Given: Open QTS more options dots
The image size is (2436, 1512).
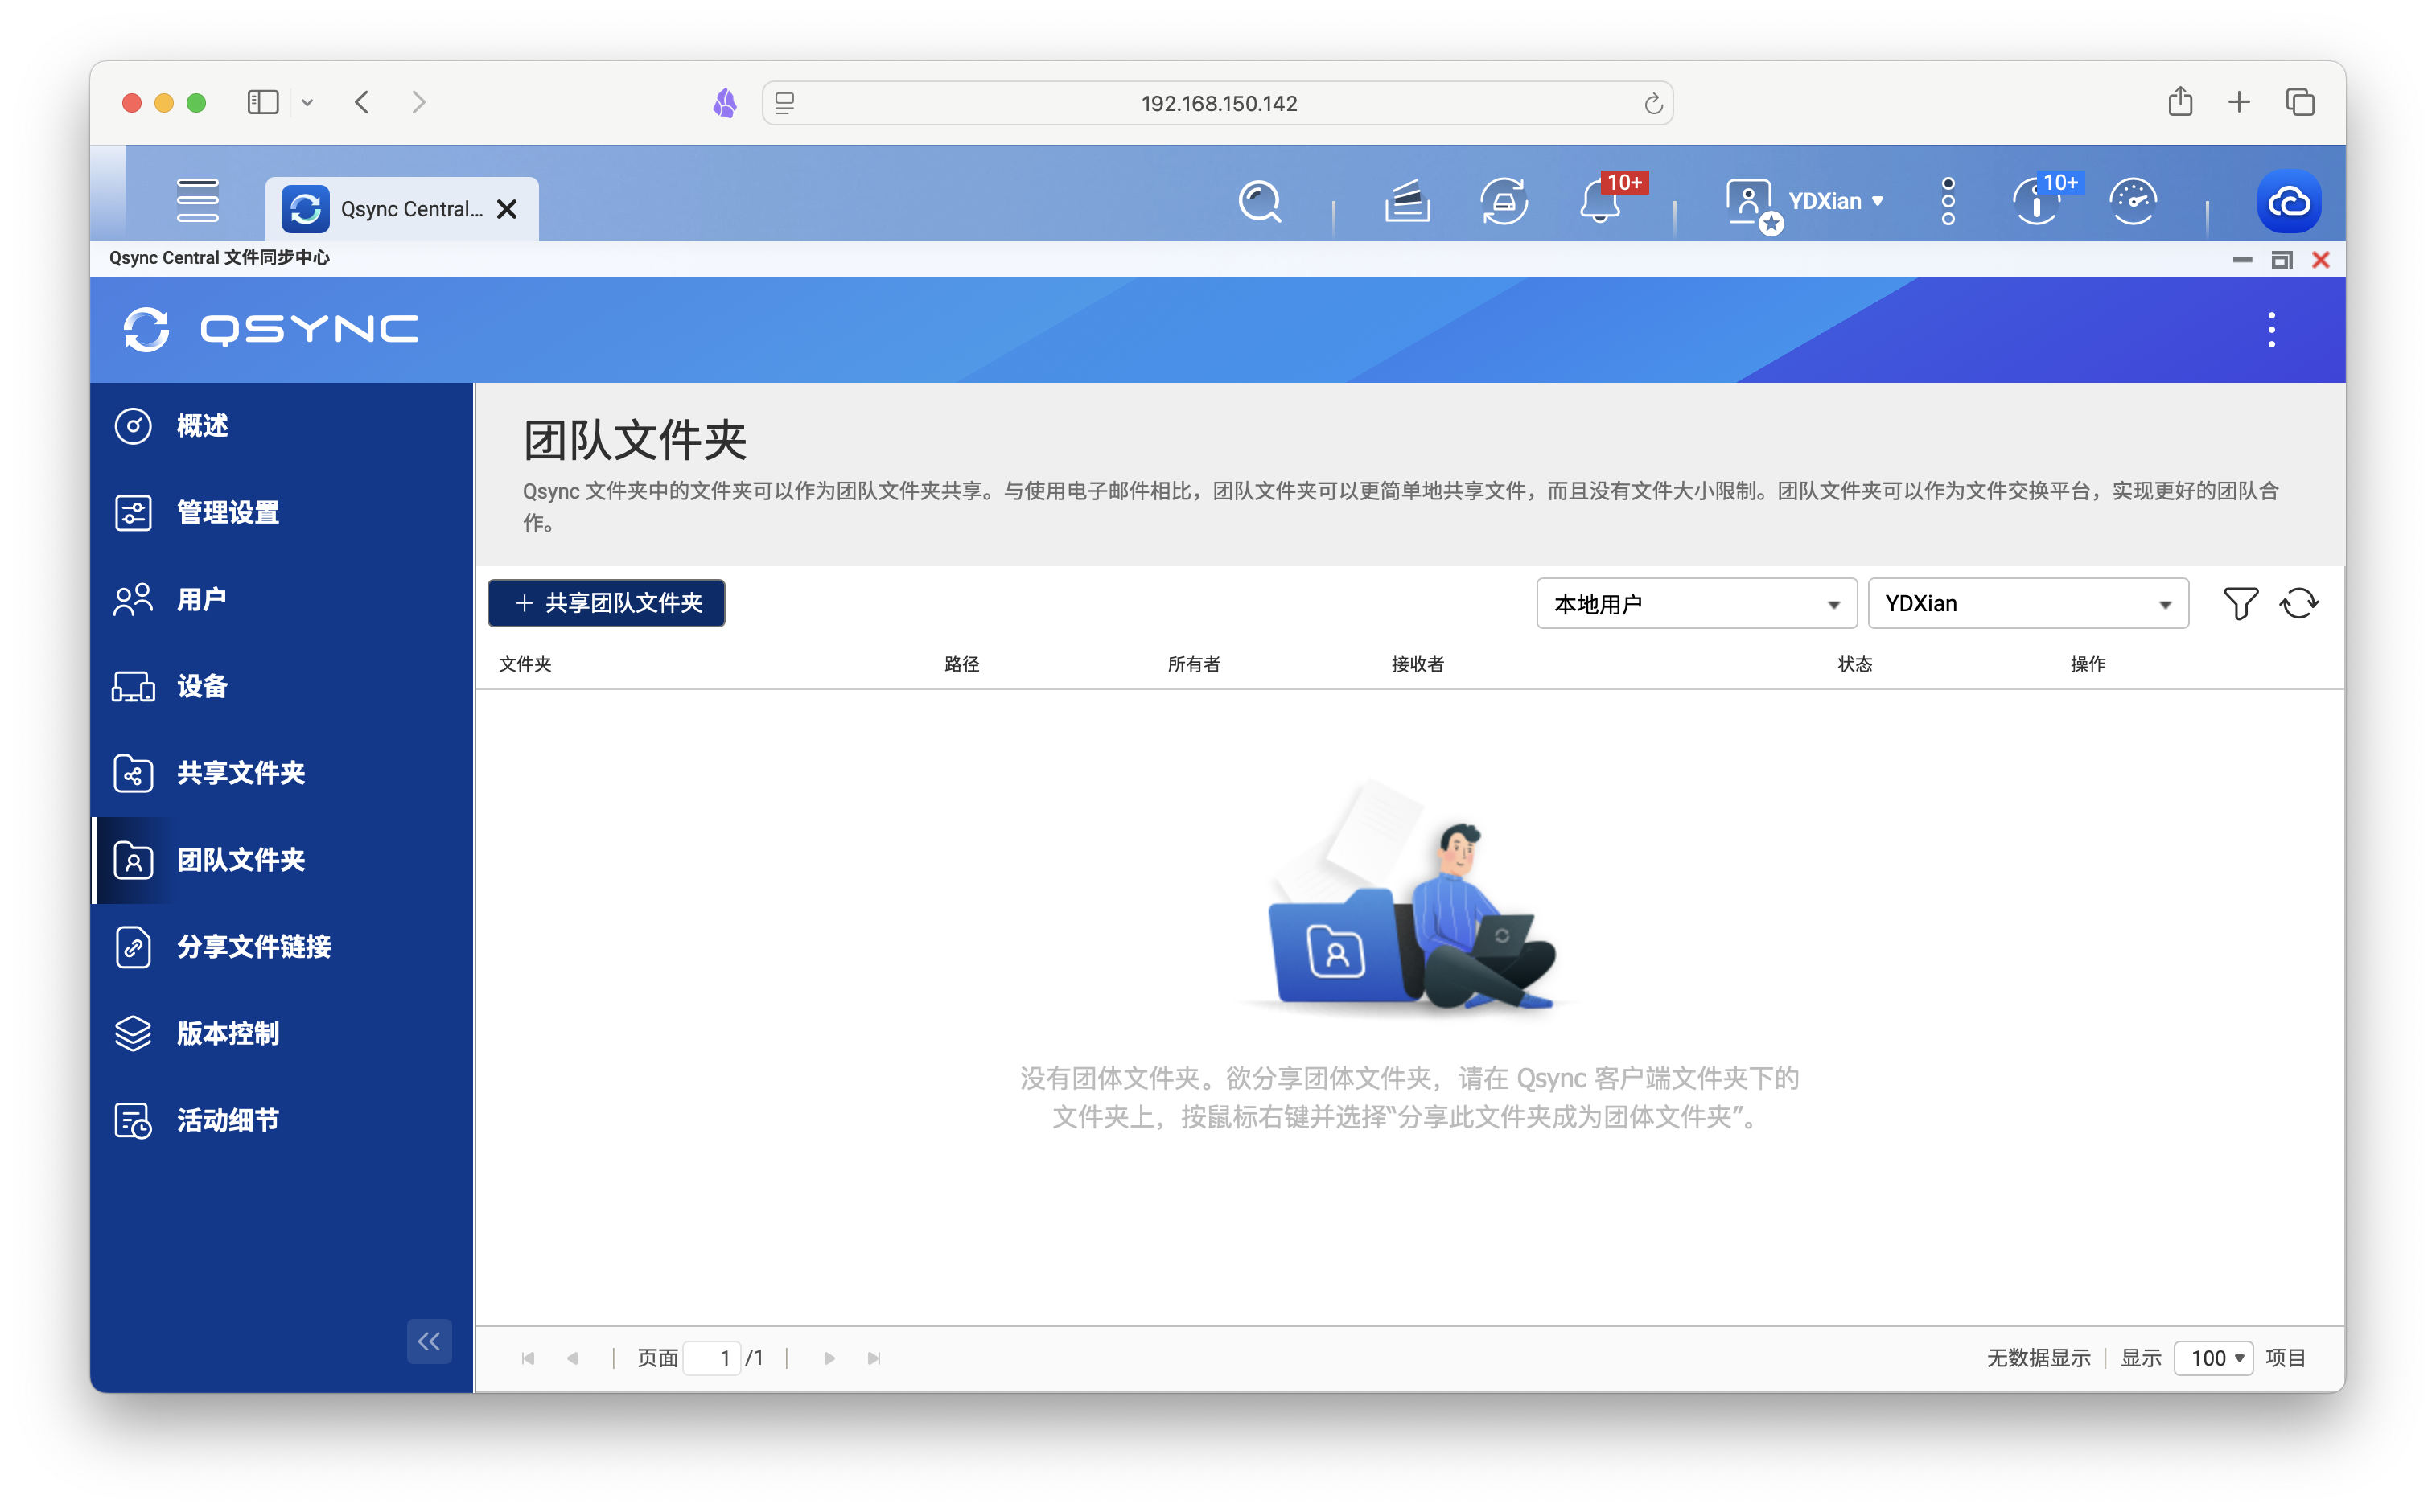Looking at the screenshot, I should coord(1948,201).
